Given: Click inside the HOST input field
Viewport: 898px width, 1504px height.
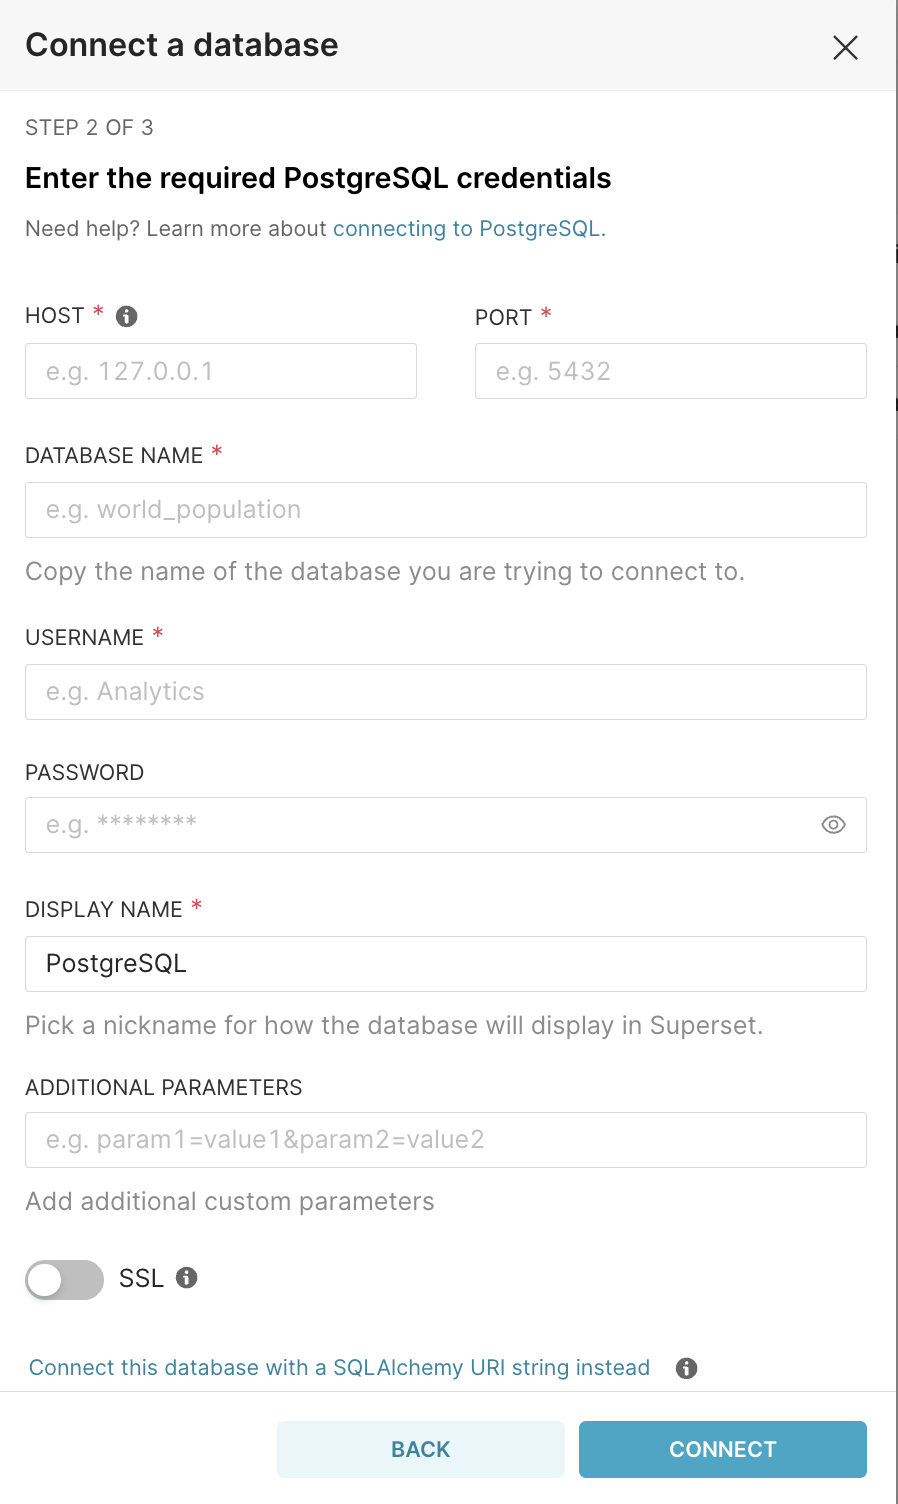Looking at the screenshot, I should (220, 371).
